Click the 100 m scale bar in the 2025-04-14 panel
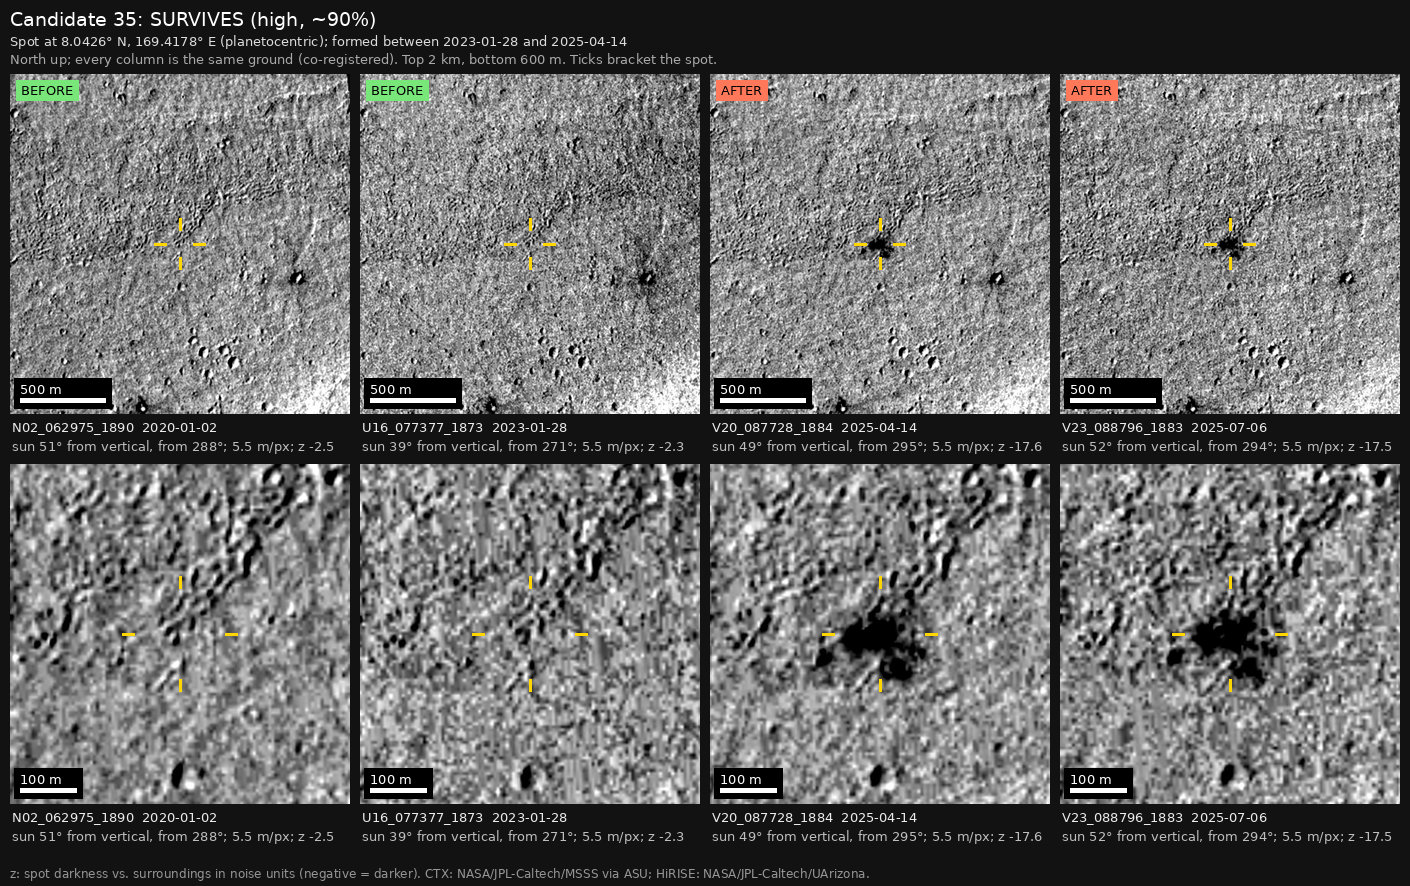Viewport: 1410px width, 886px height. click(748, 783)
